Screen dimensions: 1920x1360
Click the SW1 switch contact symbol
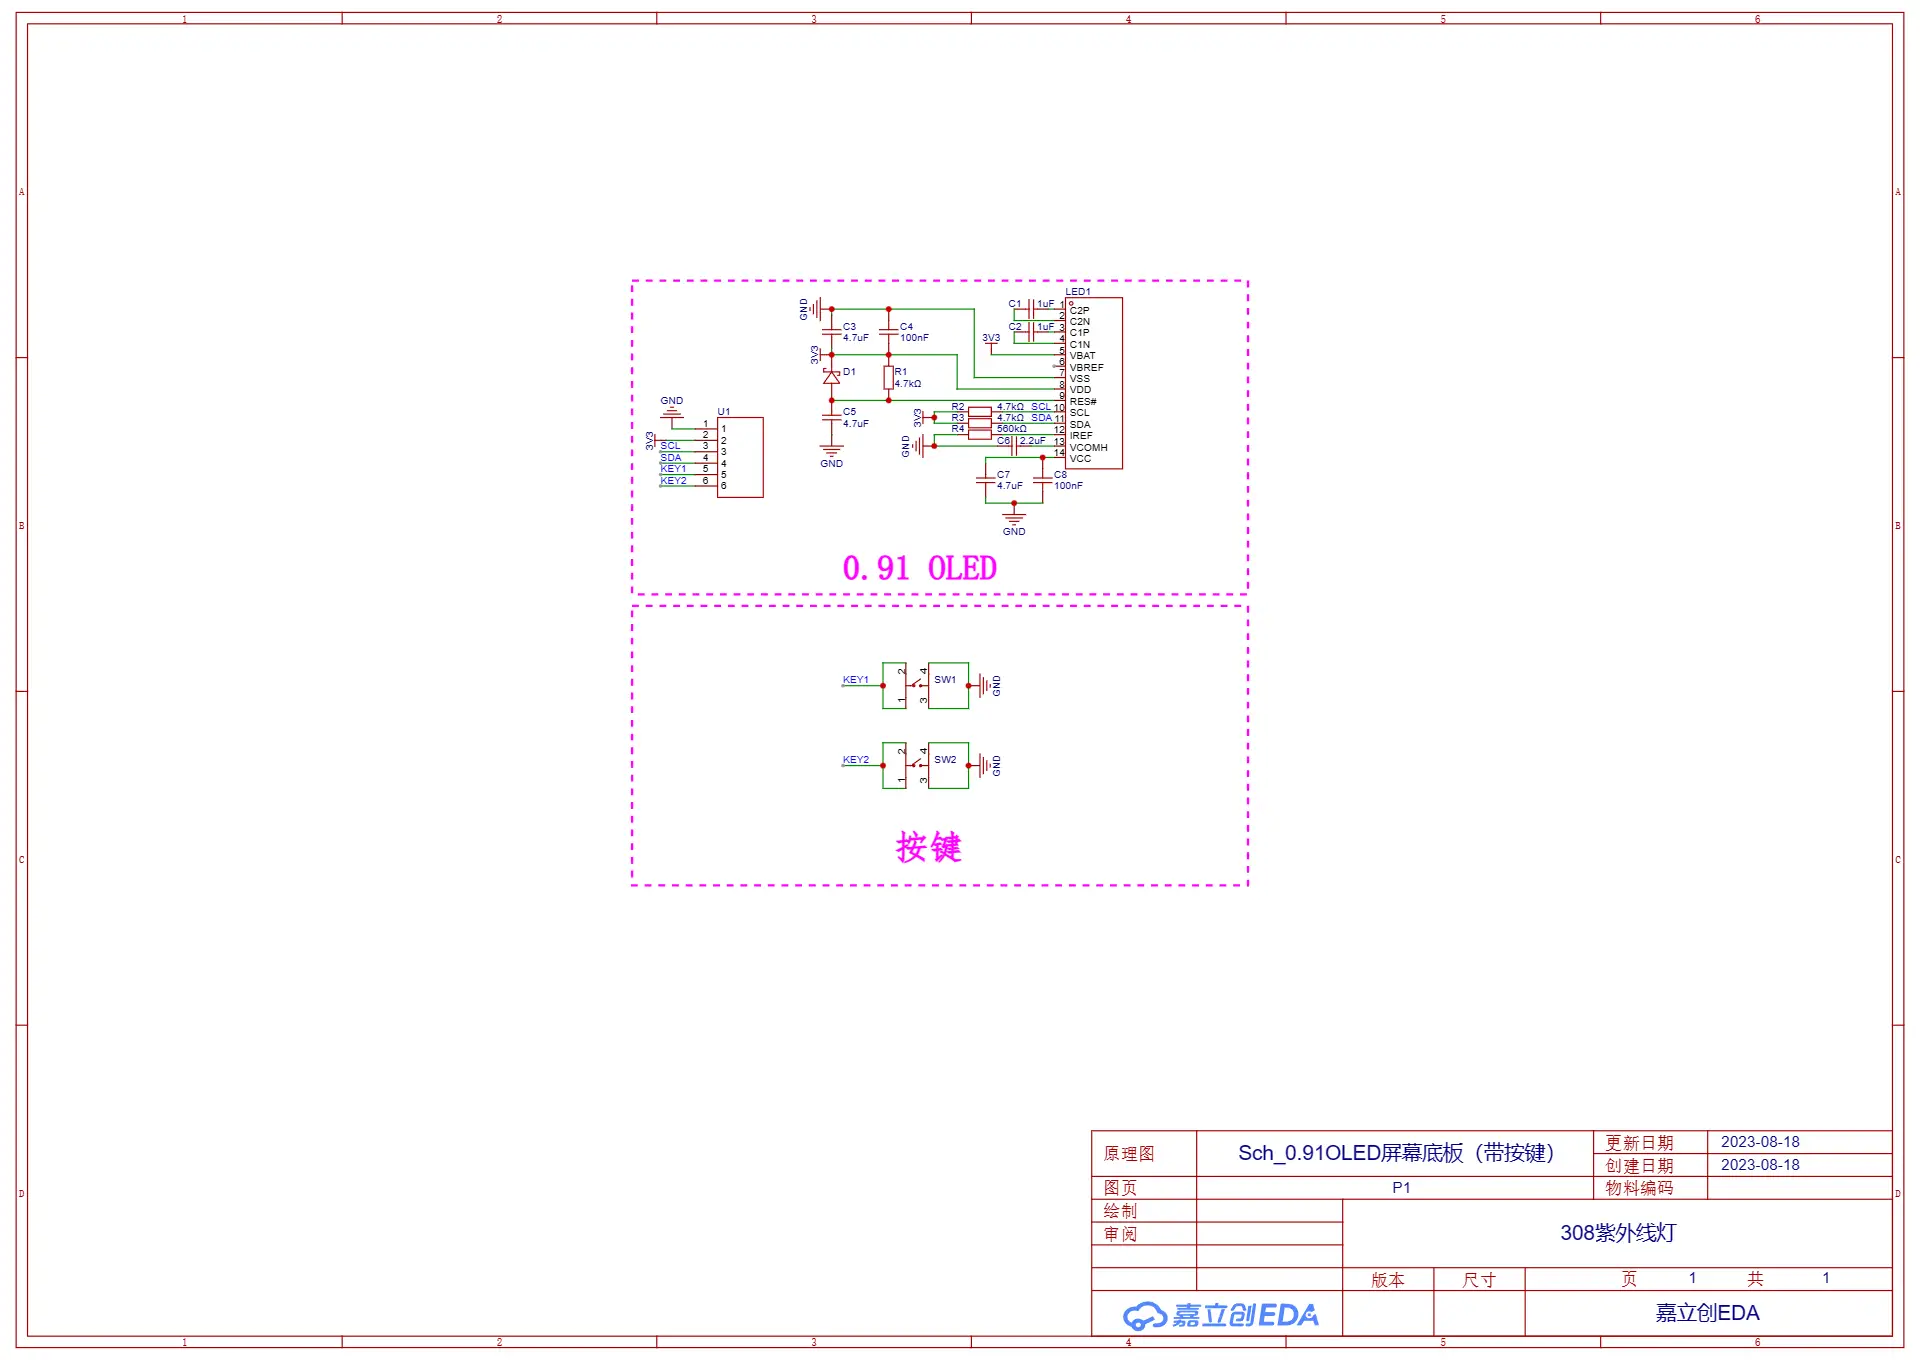916,686
